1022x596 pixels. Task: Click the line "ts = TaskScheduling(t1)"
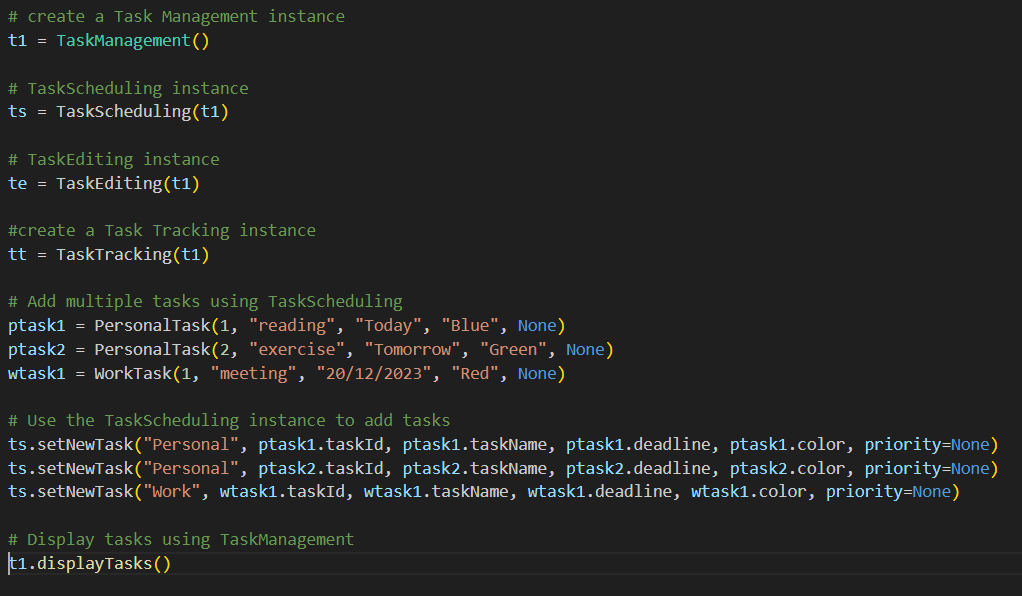pyautogui.click(x=118, y=112)
